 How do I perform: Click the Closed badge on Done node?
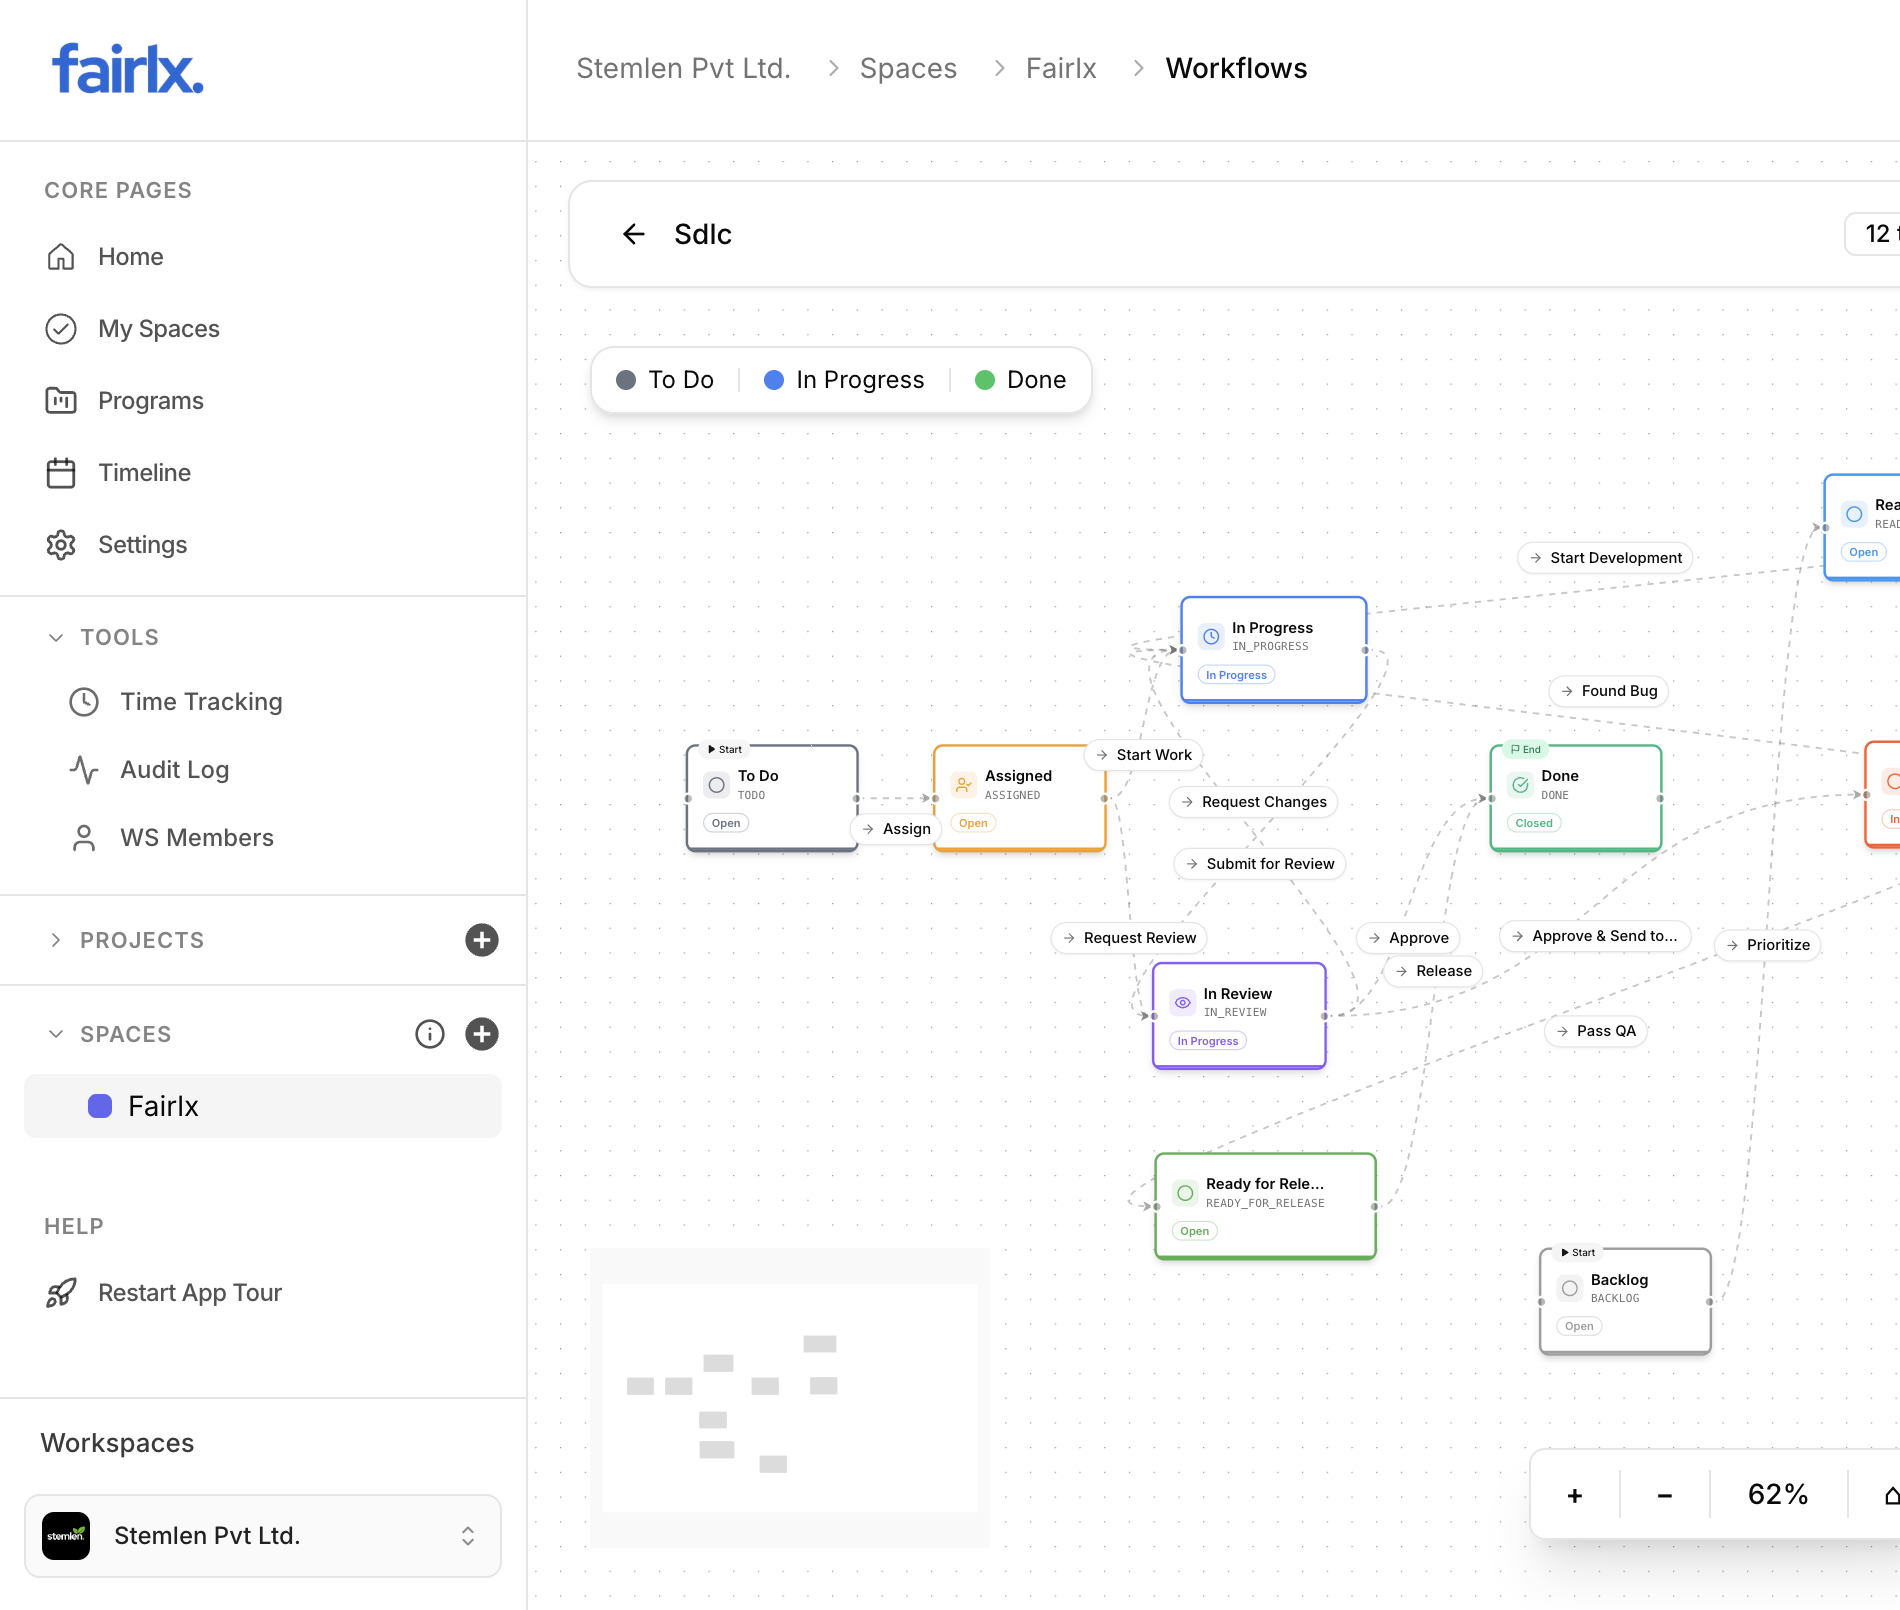[1534, 823]
